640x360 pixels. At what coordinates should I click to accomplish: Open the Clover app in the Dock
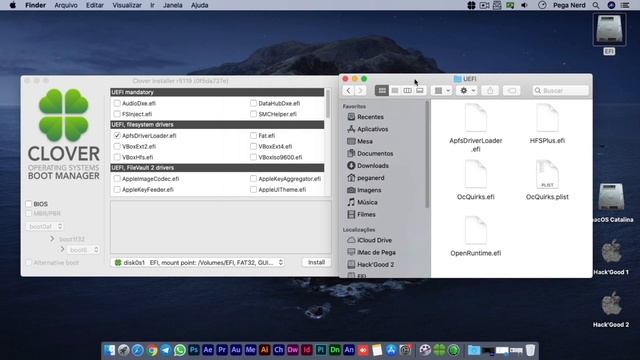click(440, 350)
